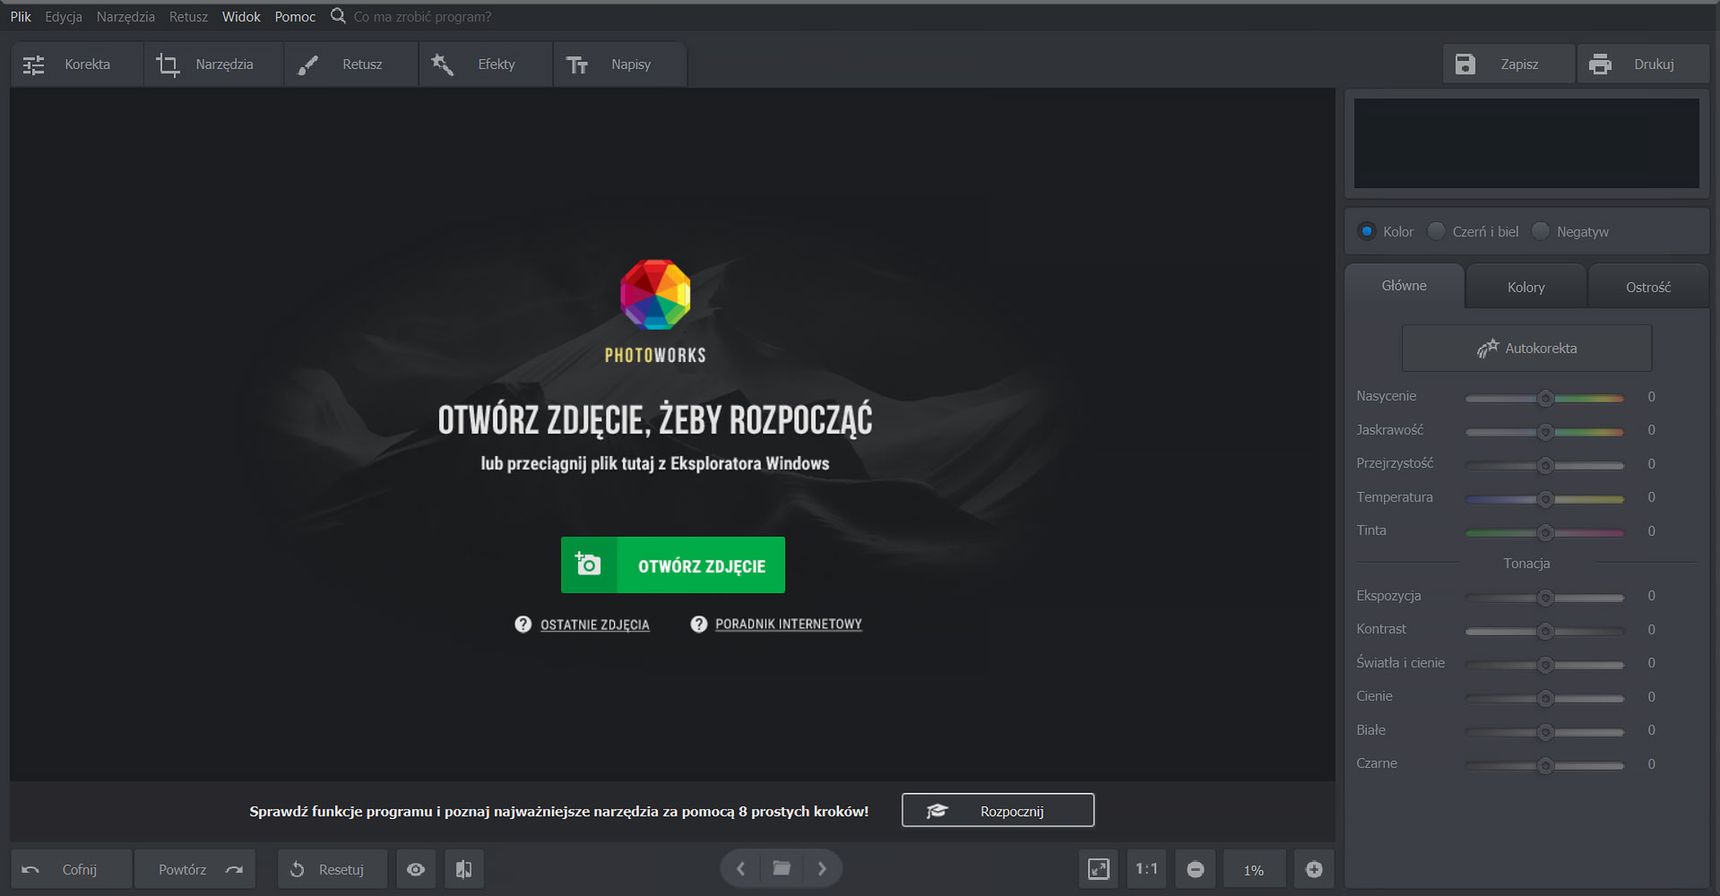Adjust the Kontrast slider
Viewport: 1720px width, 896px height.
tap(1545, 631)
